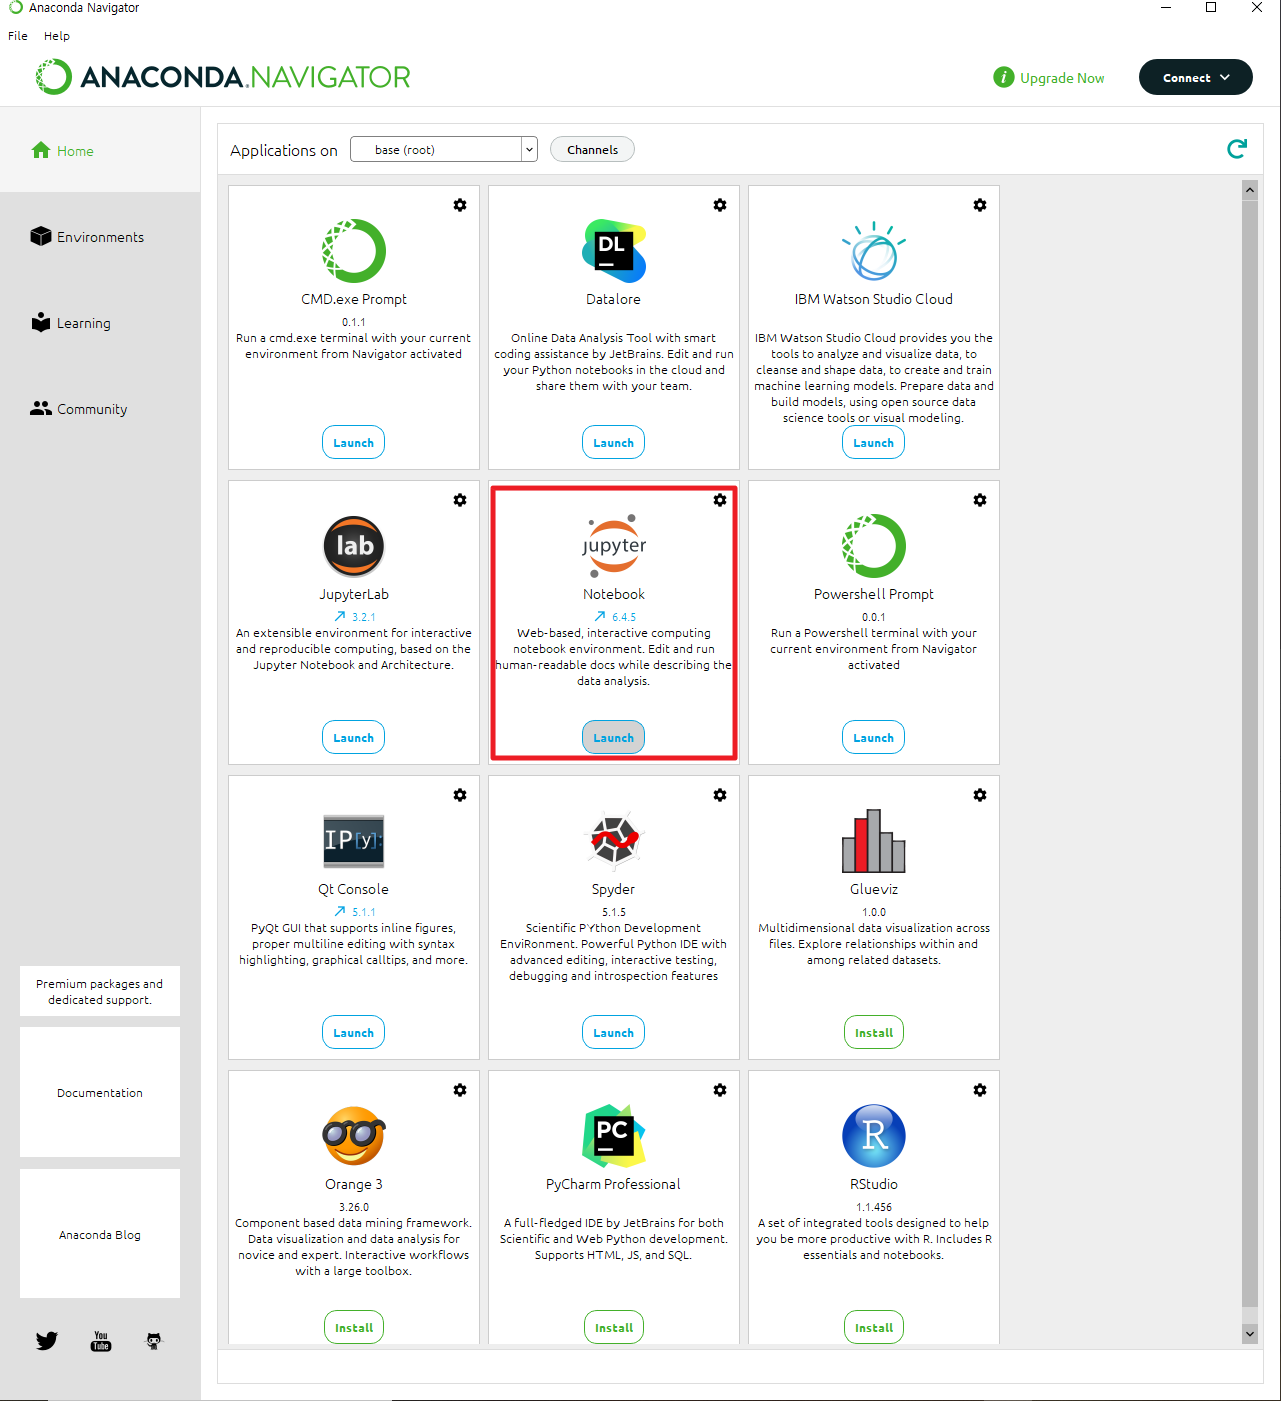The image size is (1281, 1401).
Task: Click the Datalore DL app icon
Action: pos(614,251)
